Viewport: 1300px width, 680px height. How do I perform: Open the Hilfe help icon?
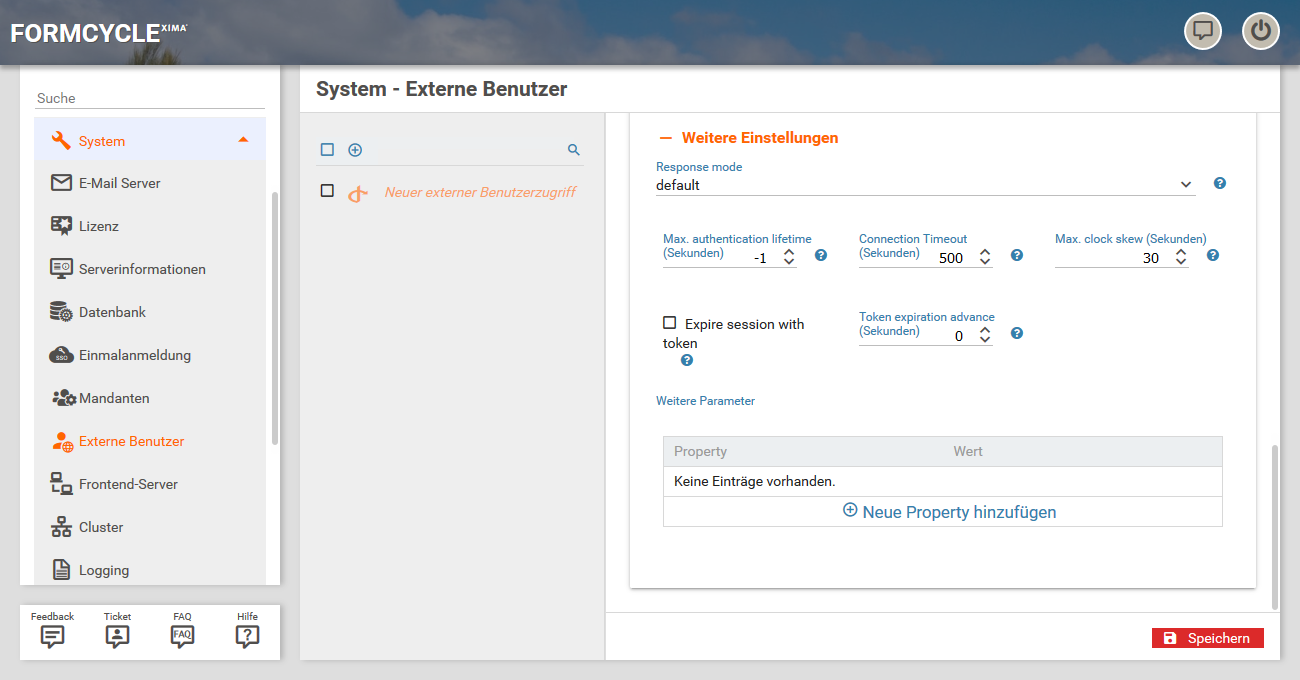pyautogui.click(x=247, y=636)
